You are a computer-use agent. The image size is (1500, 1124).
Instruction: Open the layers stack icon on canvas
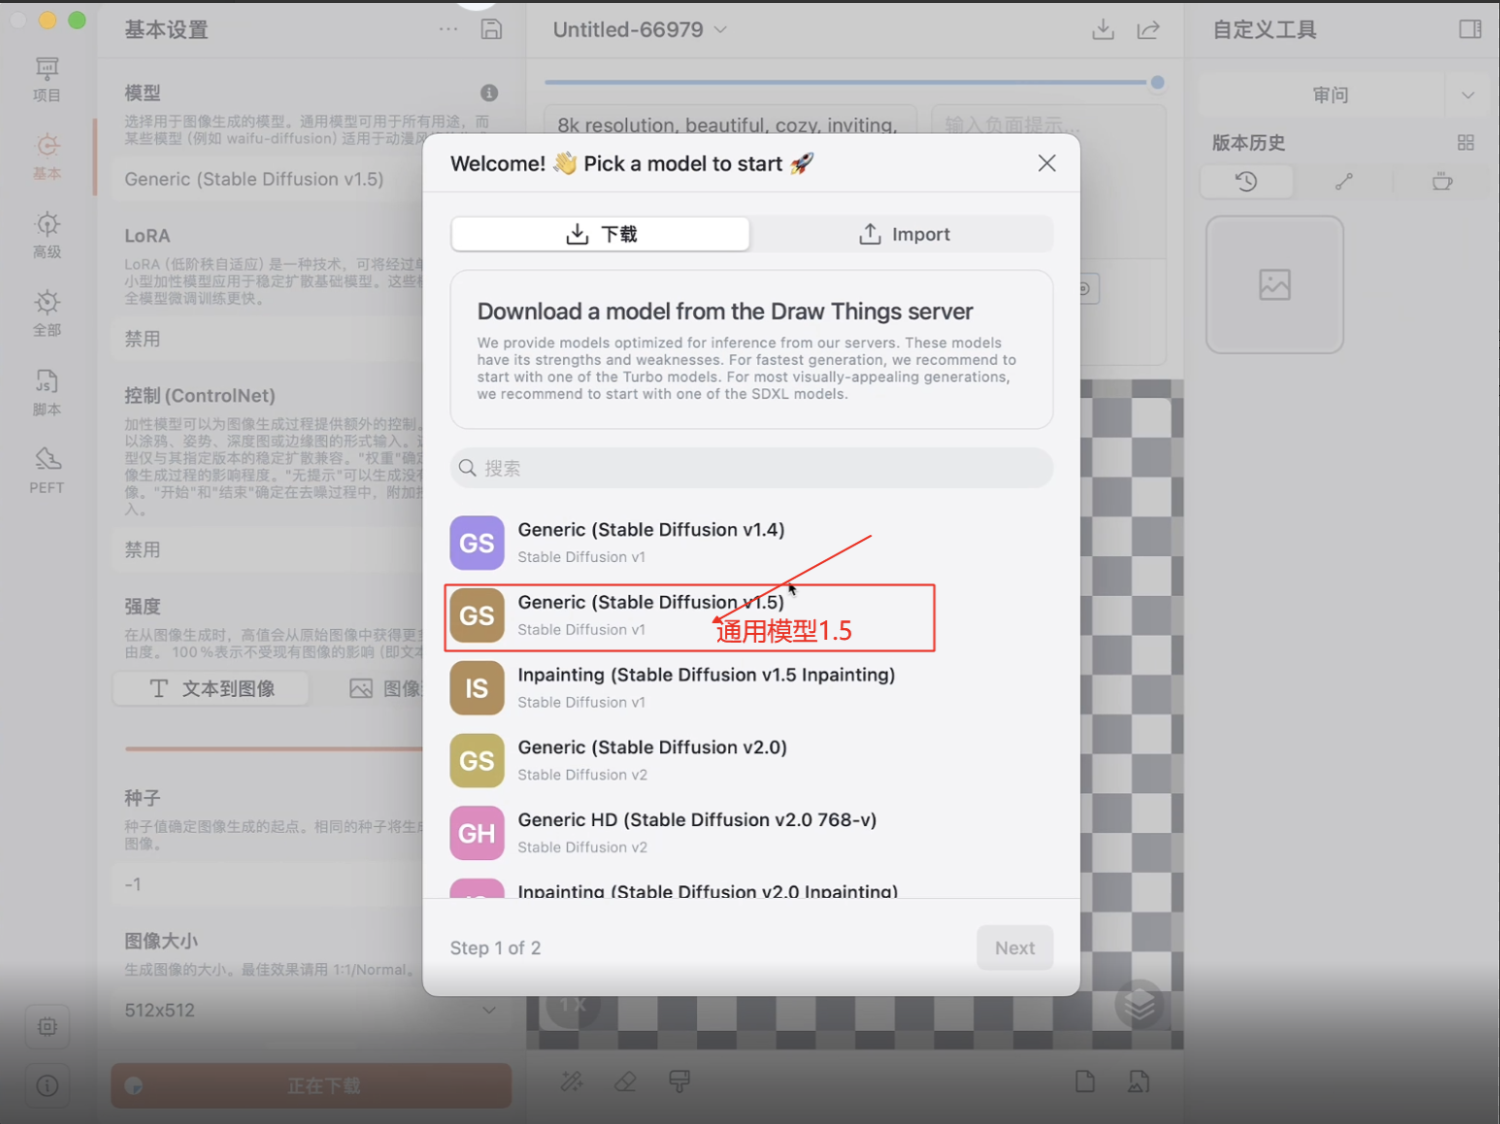pos(1140,1005)
